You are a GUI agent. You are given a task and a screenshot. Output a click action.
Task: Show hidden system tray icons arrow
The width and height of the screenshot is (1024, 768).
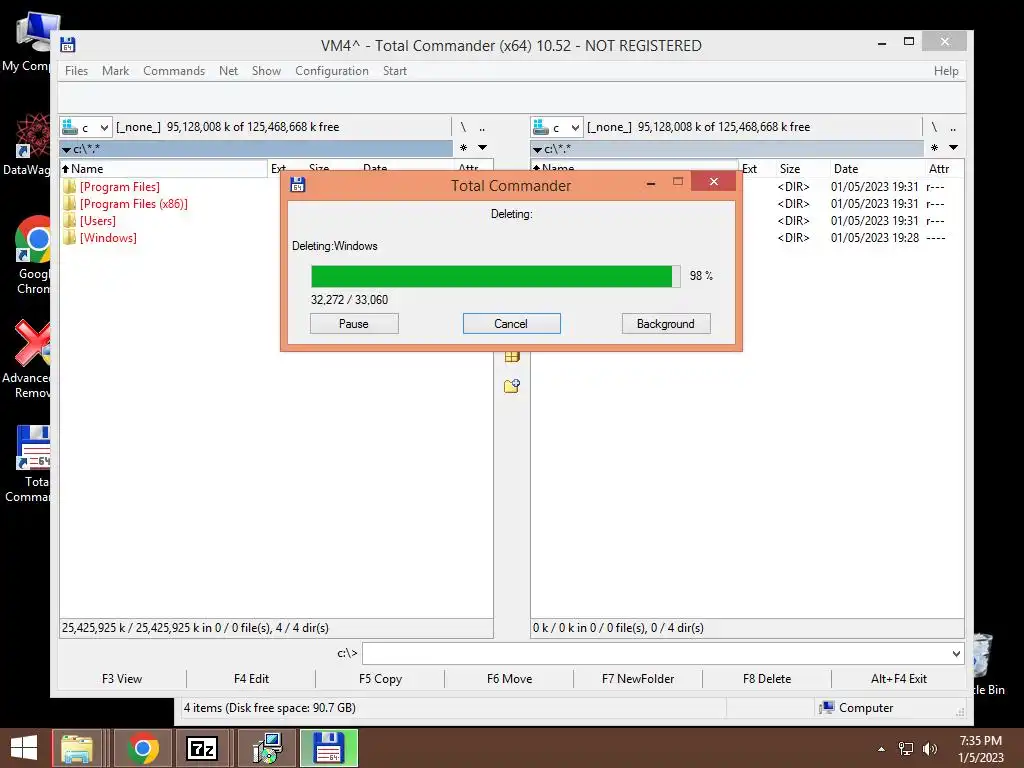click(x=882, y=749)
